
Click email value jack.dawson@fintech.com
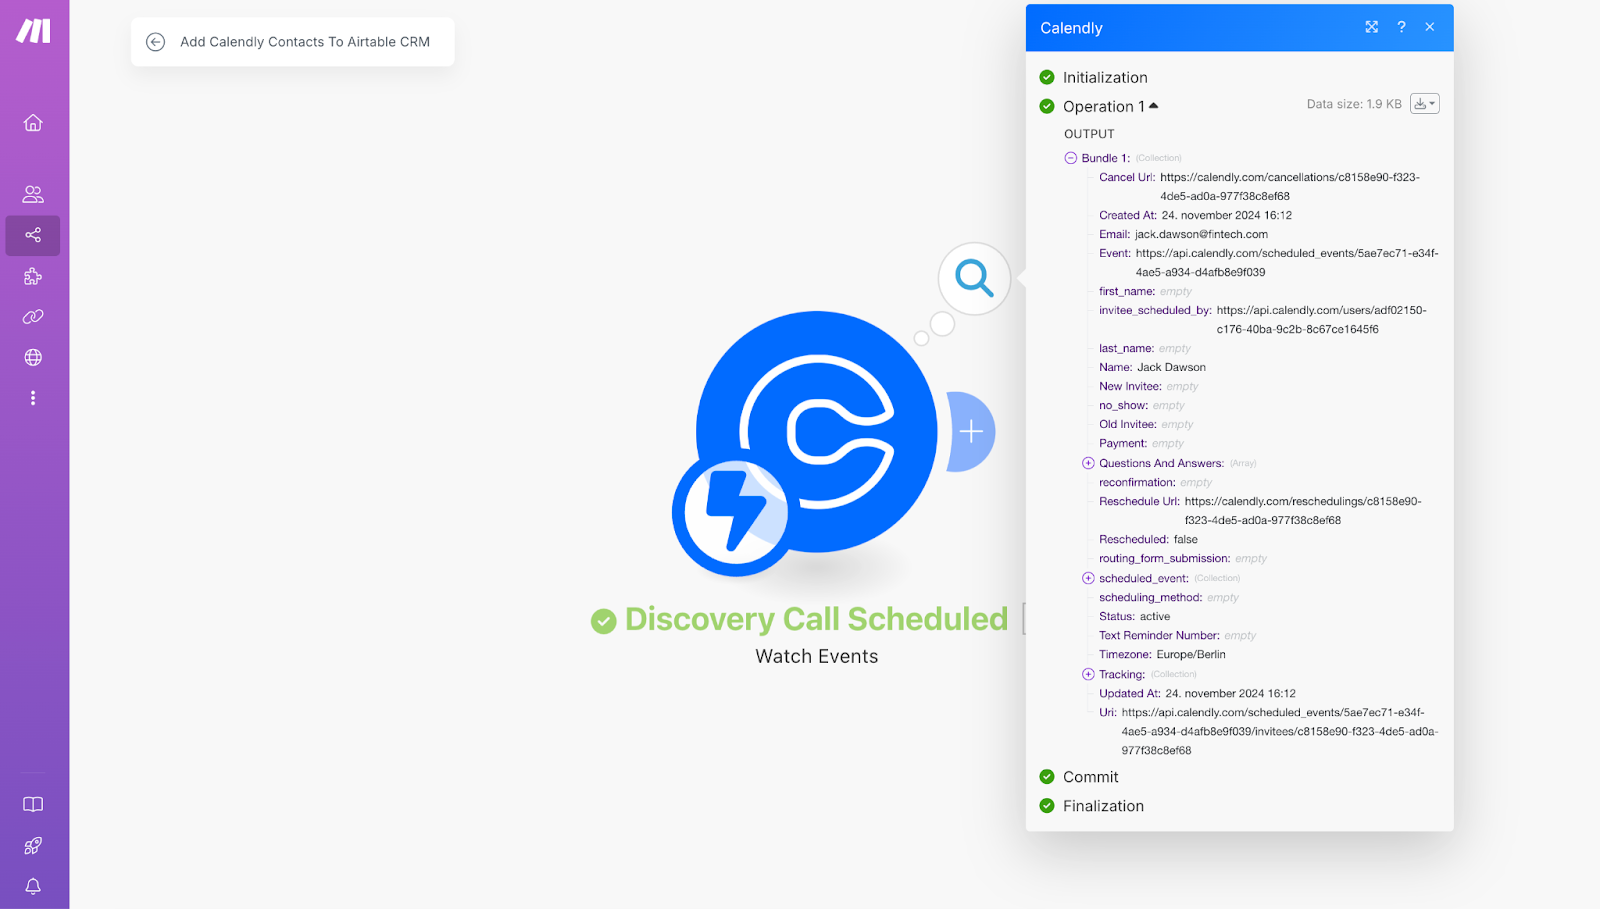click(x=1201, y=234)
